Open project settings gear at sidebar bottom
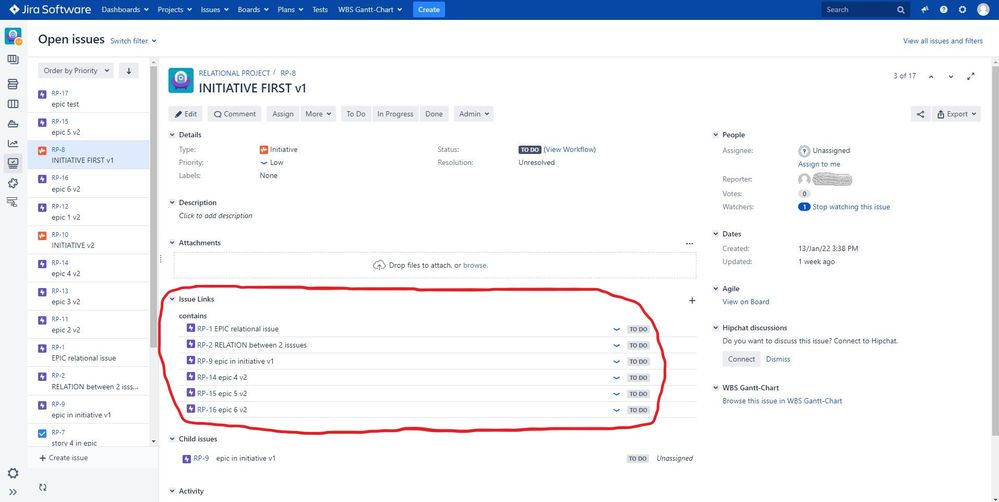Screen dimensions: 999x502 13,473
